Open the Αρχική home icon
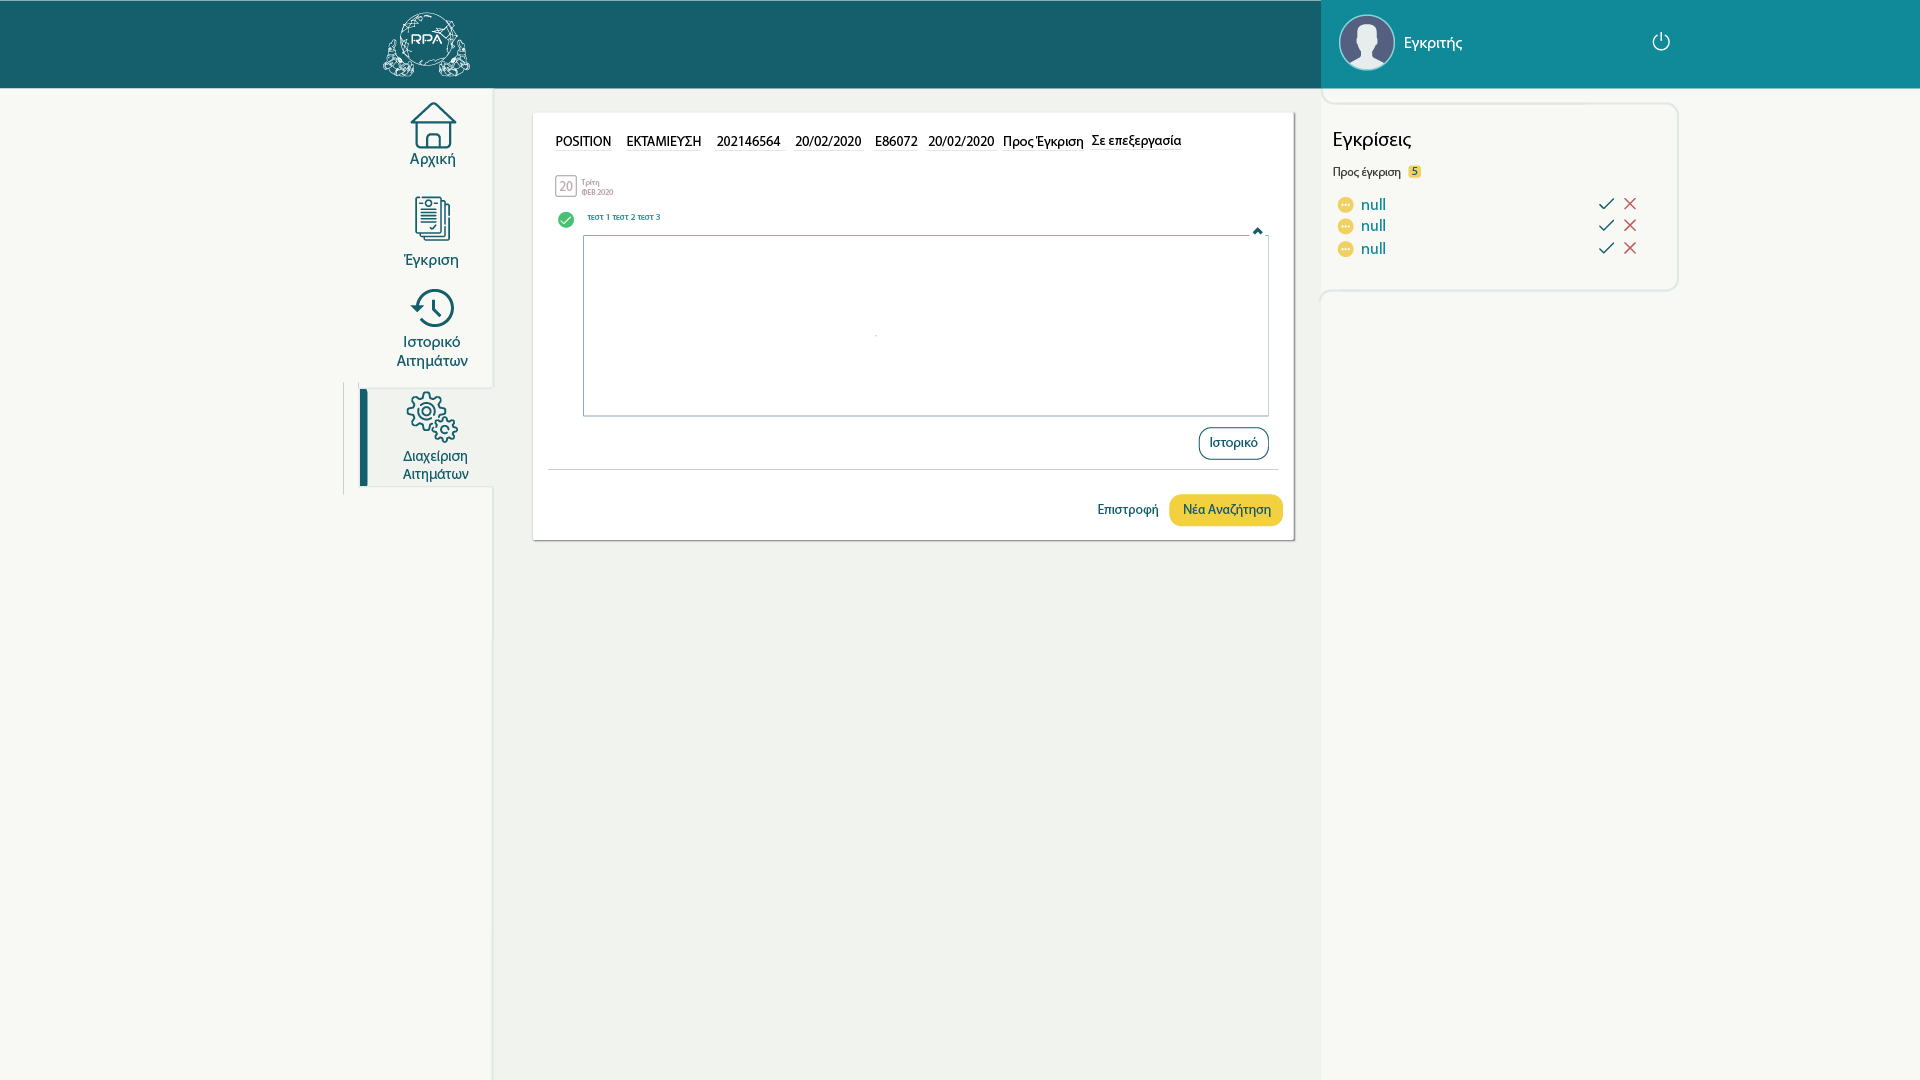The width and height of the screenshot is (1920, 1080). [433, 126]
